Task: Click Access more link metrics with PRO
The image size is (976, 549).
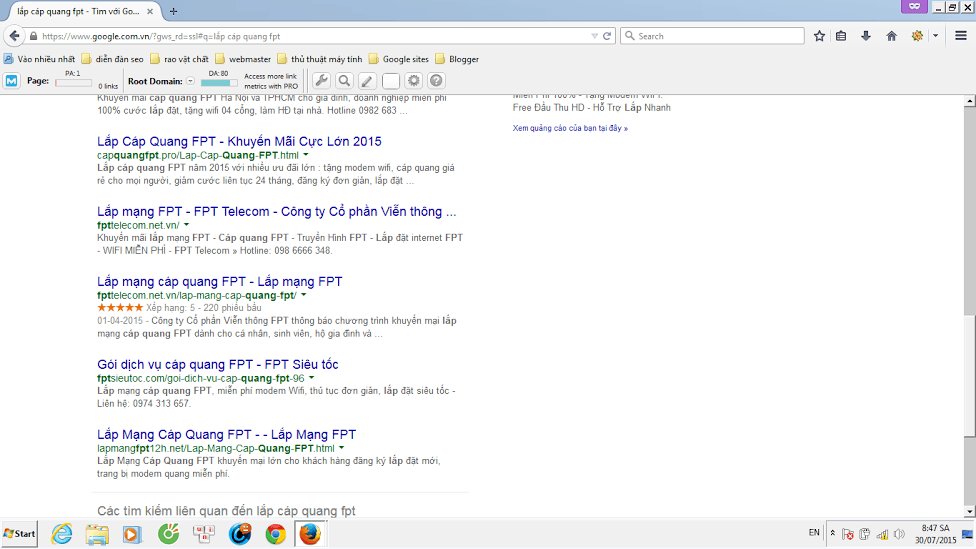Action: tap(271, 81)
